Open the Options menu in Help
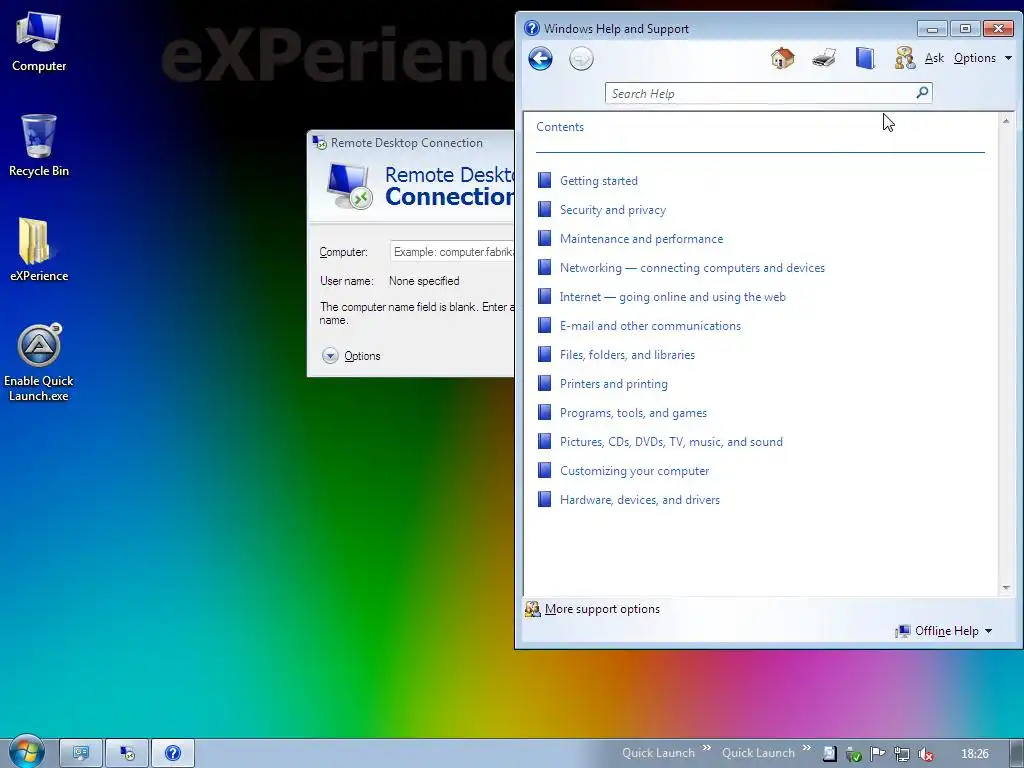This screenshot has height=768, width=1024. click(x=983, y=58)
